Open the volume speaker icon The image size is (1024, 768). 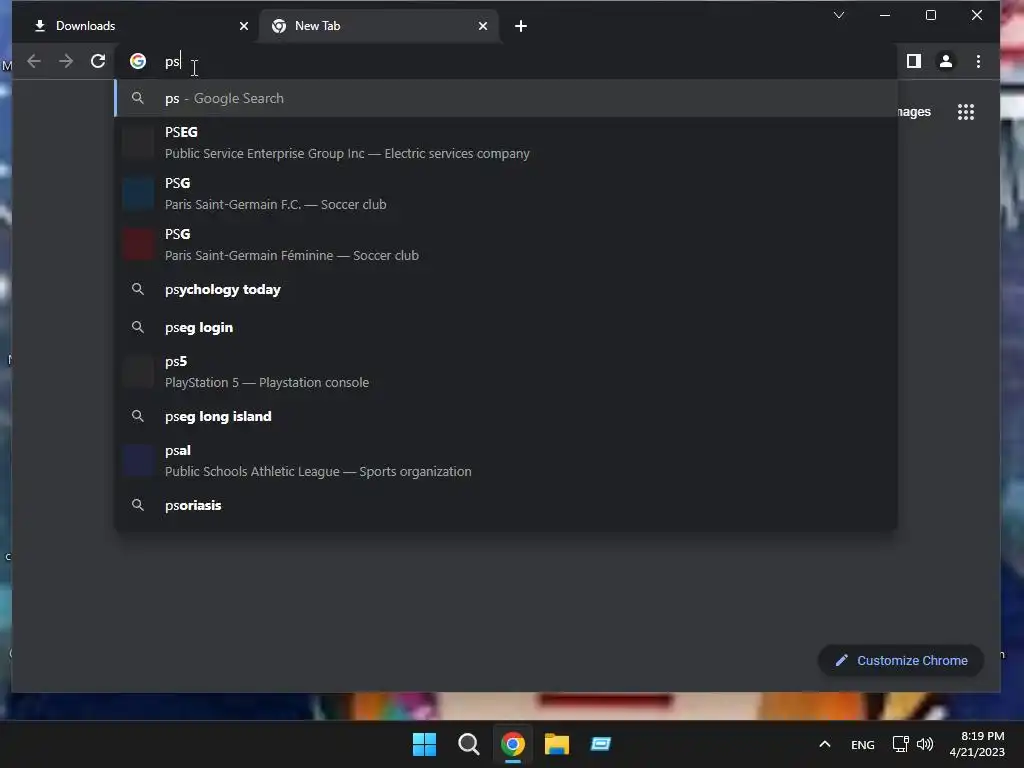[925, 744]
